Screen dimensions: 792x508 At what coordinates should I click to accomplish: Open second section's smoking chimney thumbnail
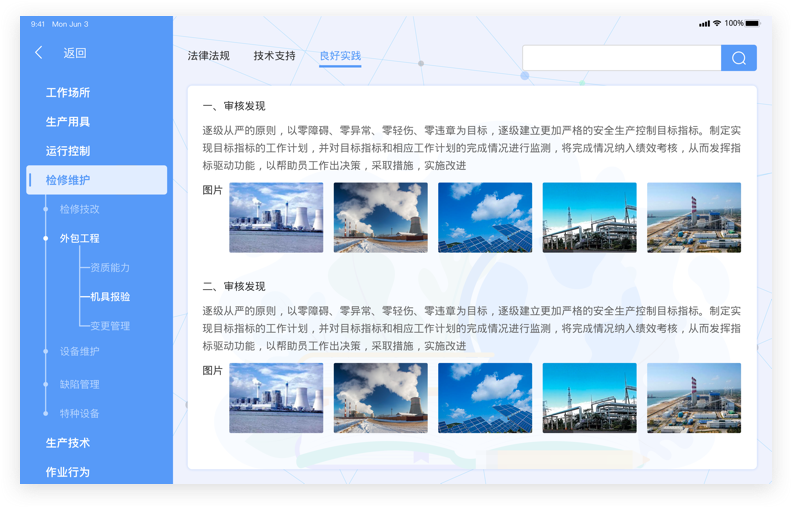pyautogui.click(x=381, y=398)
